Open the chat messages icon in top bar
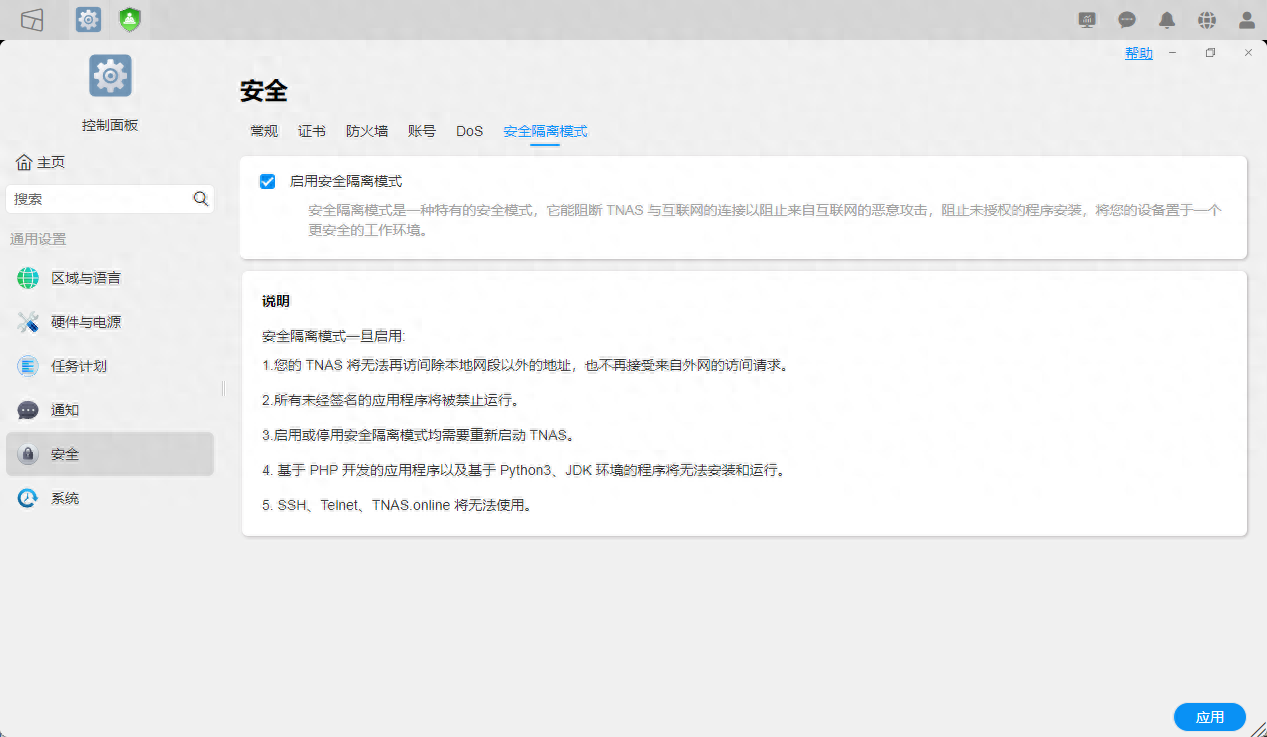Viewport: 1267px width, 737px height. coord(1126,18)
